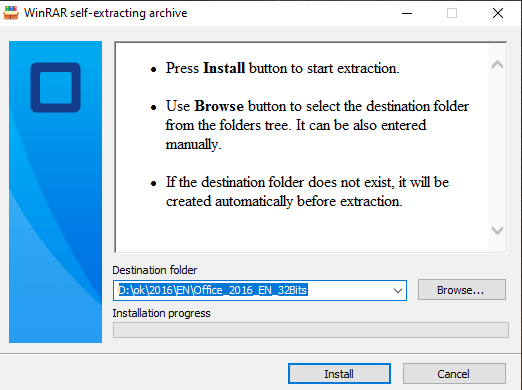Start extraction with the Install button

[339, 374]
